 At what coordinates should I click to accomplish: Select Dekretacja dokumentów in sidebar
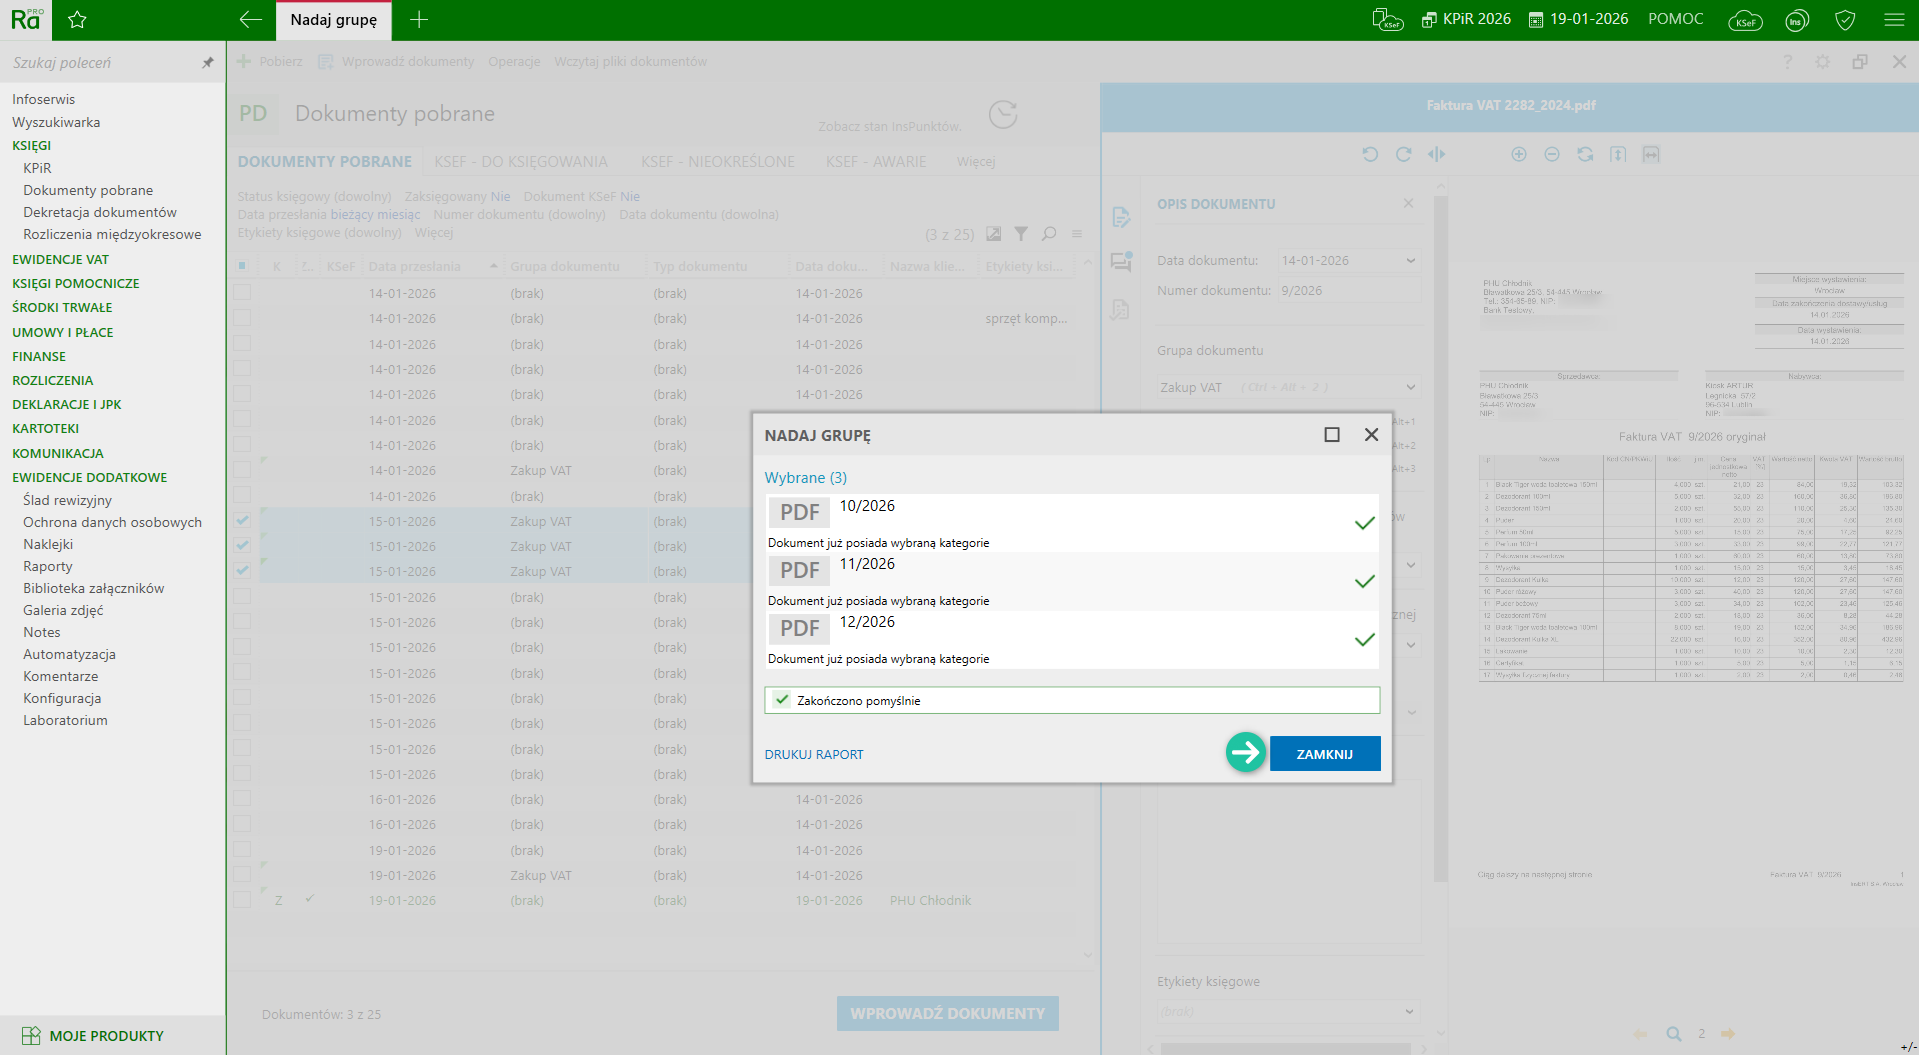(x=100, y=212)
